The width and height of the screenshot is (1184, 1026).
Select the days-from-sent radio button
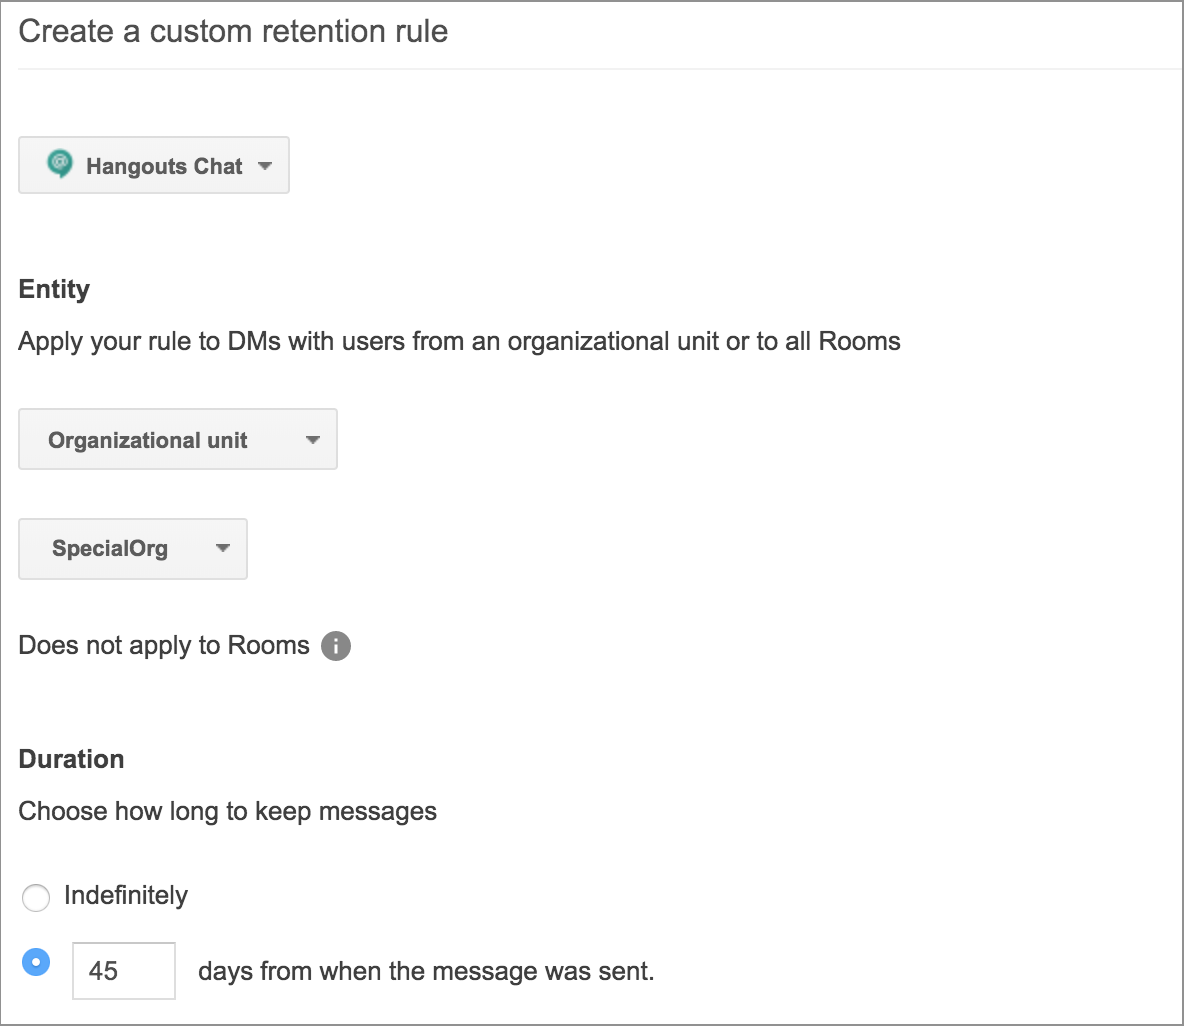point(36,963)
